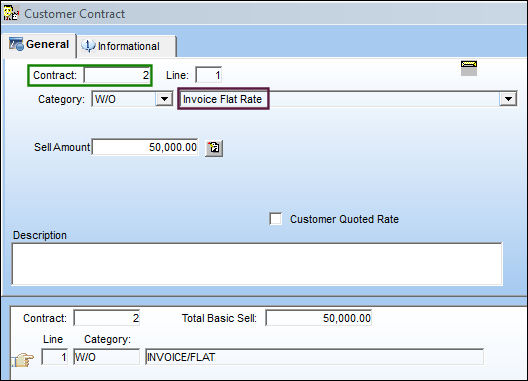Click the Description label
The height and width of the screenshot is (381, 528).
pos(40,235)
